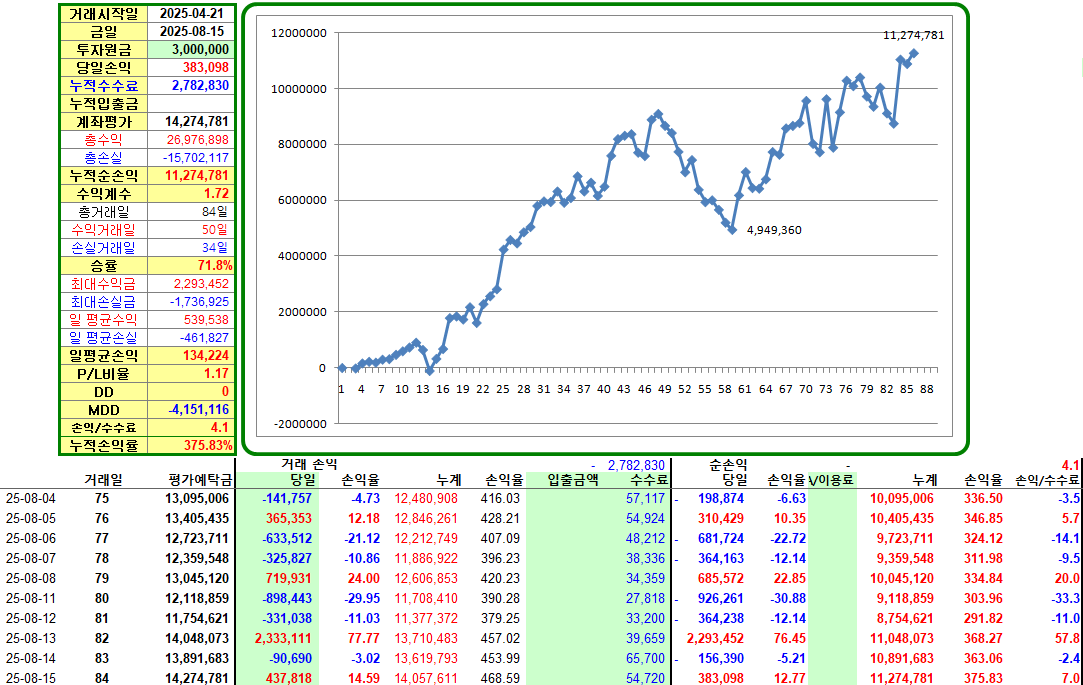Image resolution: width=1083 pixels, height=685 pixels.
Task: Click fee cell 38,336 in 25-08-07 row
Action: click(645, 559)
